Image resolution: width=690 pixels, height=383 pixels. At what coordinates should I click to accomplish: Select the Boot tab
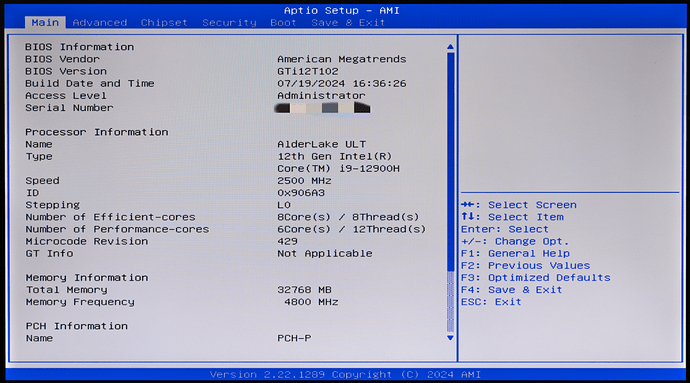pyautogui.click(x=283, y=22)
